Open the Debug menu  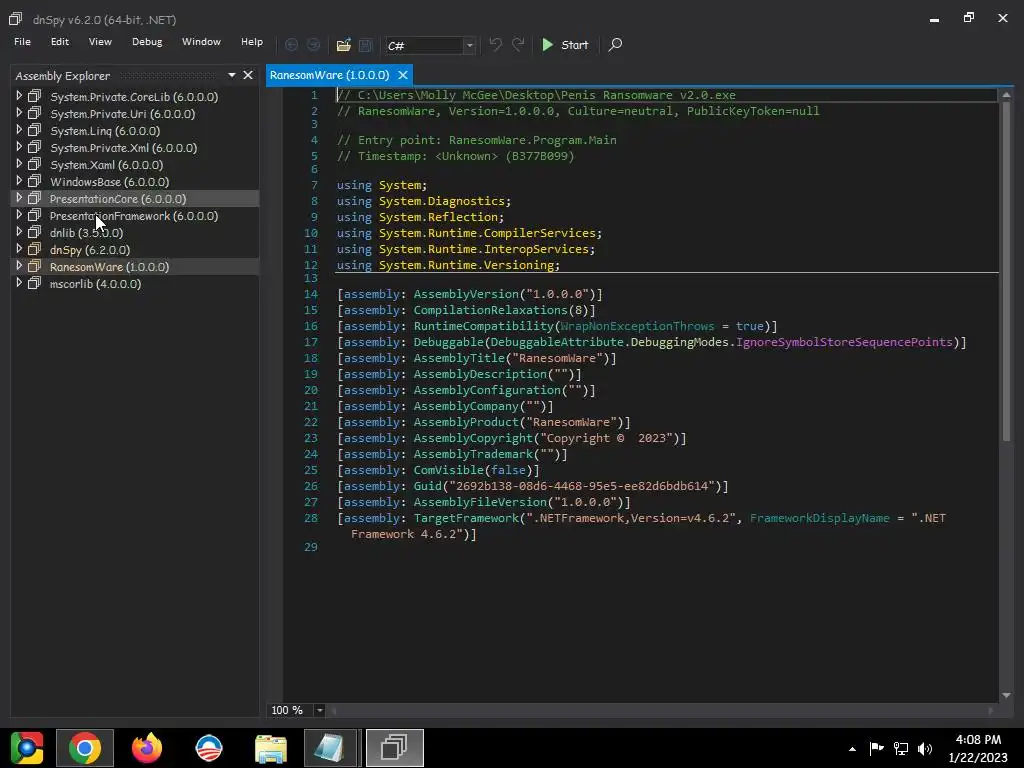click(x=147, y=41)
